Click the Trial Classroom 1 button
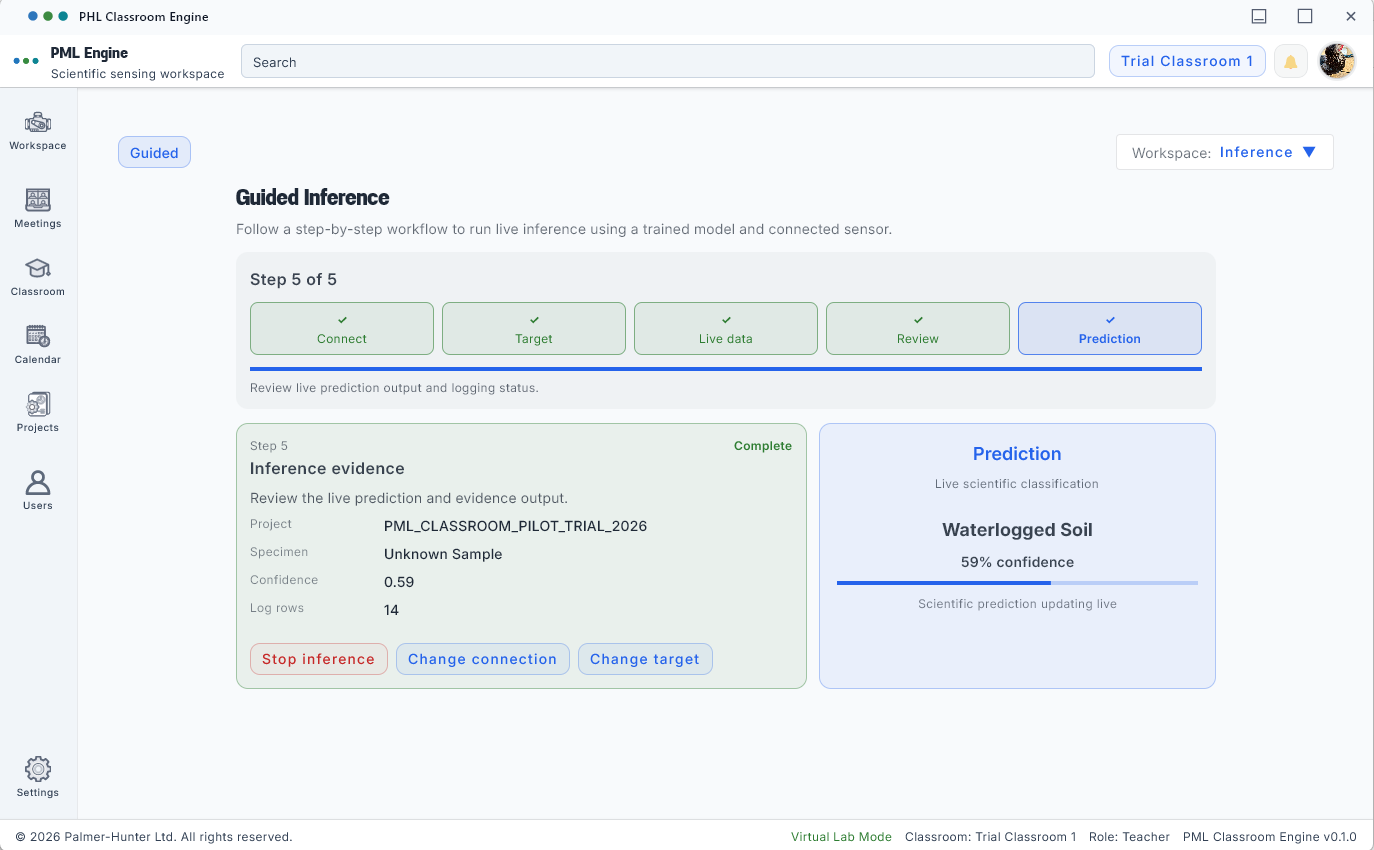 pos(1187,61)
